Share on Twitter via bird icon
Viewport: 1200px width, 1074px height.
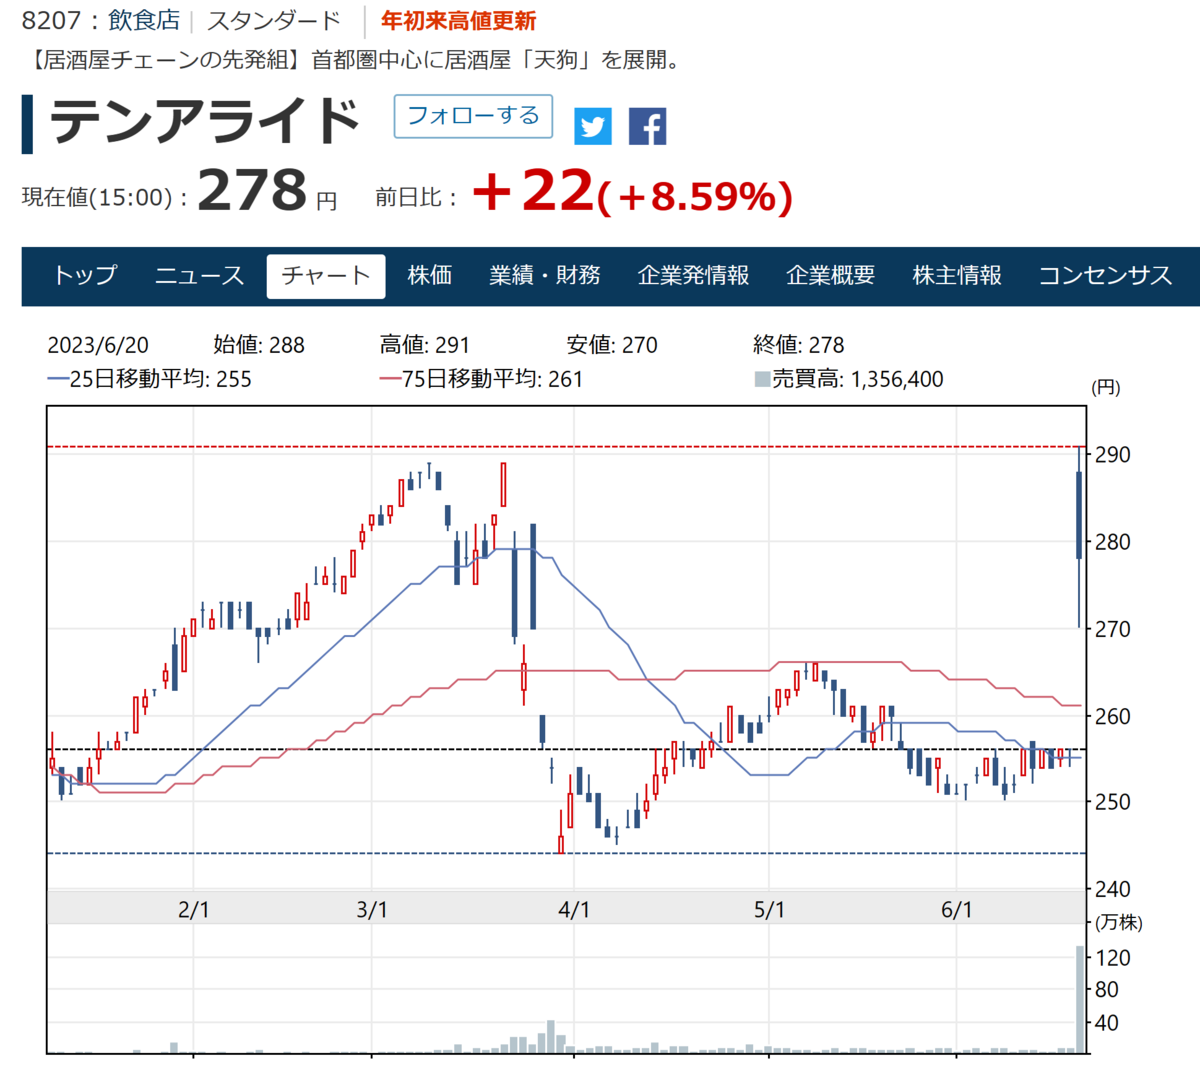point(593,127)
